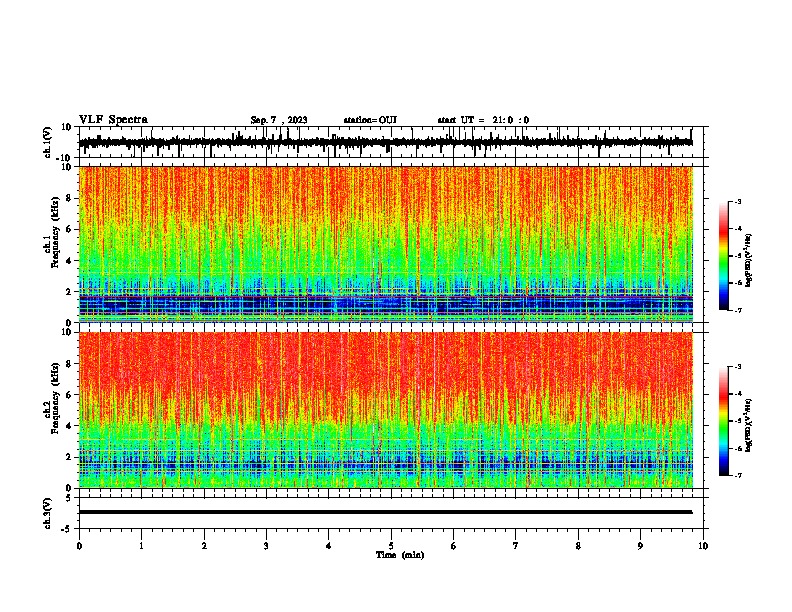The image size is (792, 612).
Task: Click the "VLF Spectra" title text
Action: pos(113,120)
